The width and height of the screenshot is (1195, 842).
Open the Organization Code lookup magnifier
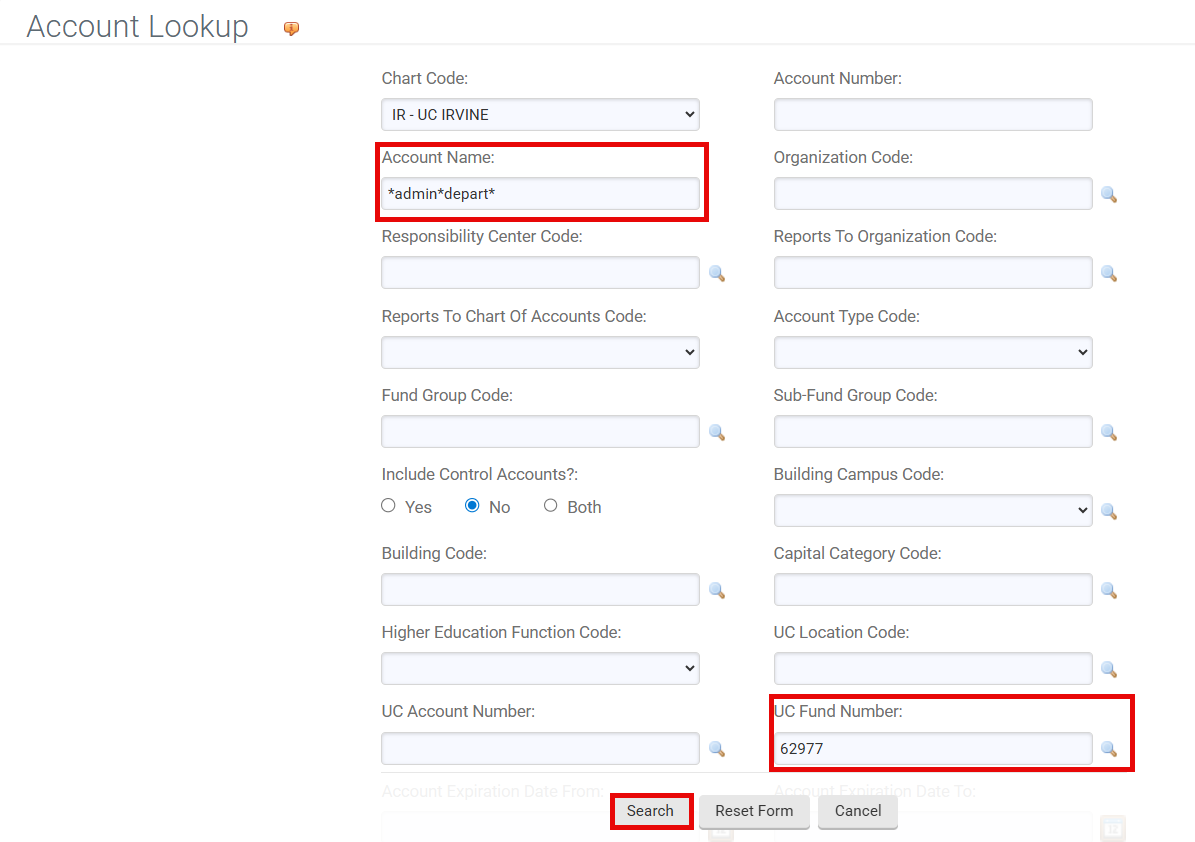click(x=1109, y=194)
